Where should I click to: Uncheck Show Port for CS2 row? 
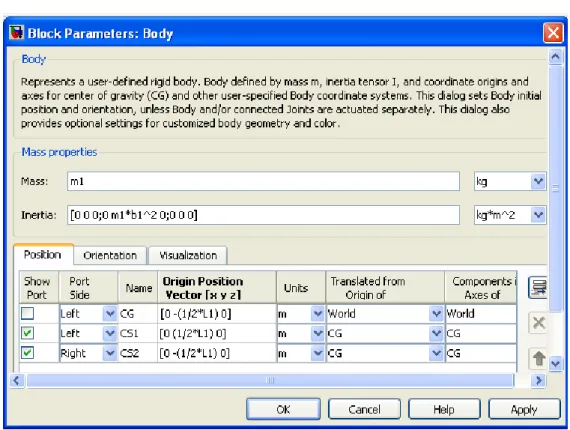click(28, 353)
